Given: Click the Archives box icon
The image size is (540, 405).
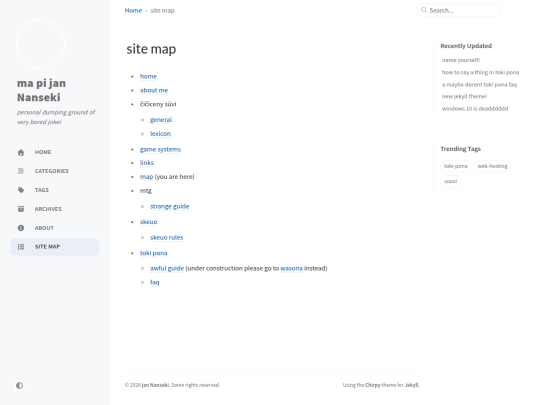Looking at the screenshot, I should (21, 209).
